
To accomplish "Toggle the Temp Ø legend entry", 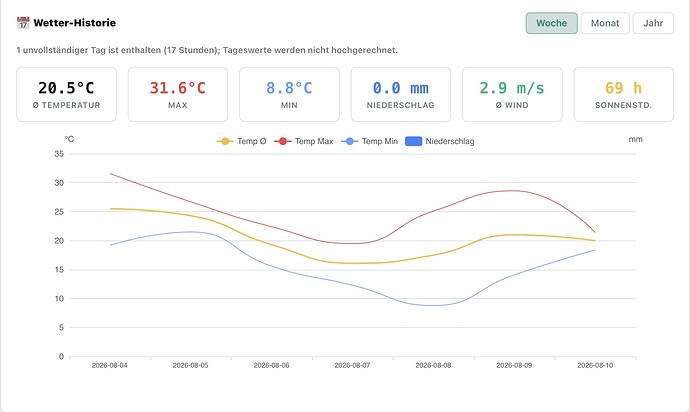I will click(x=242, y=141).
